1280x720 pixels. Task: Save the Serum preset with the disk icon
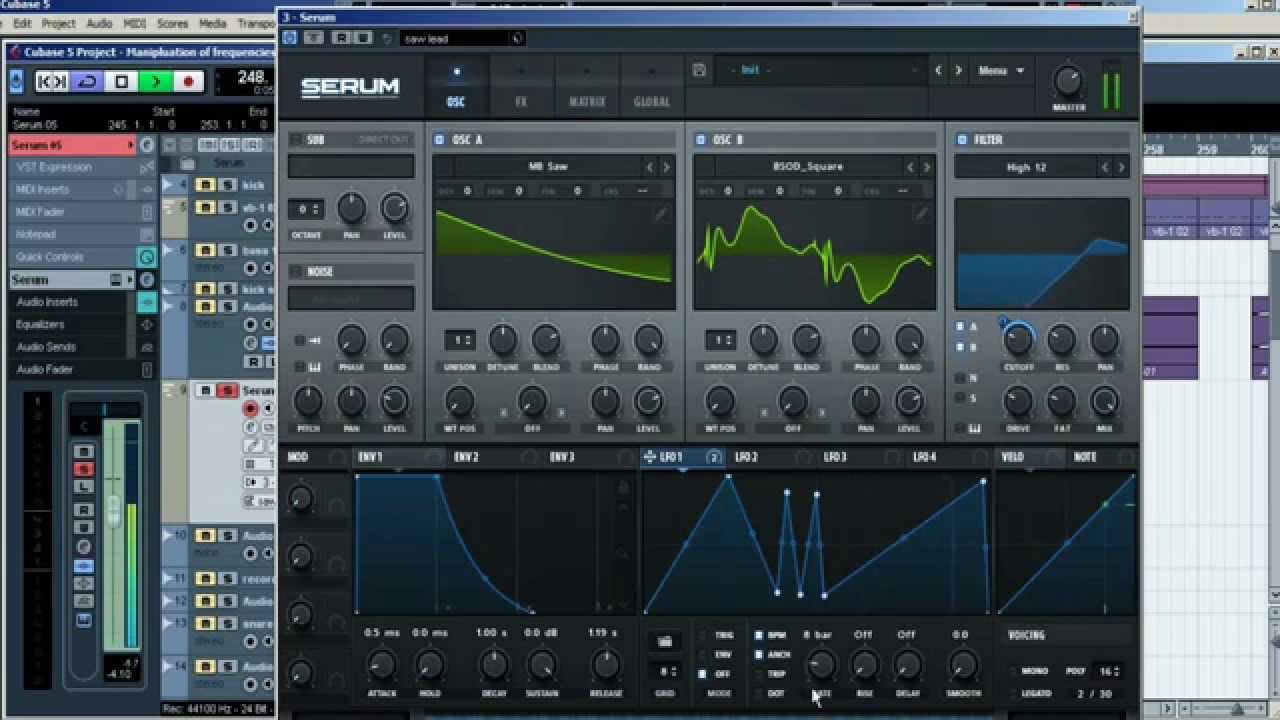700,70
